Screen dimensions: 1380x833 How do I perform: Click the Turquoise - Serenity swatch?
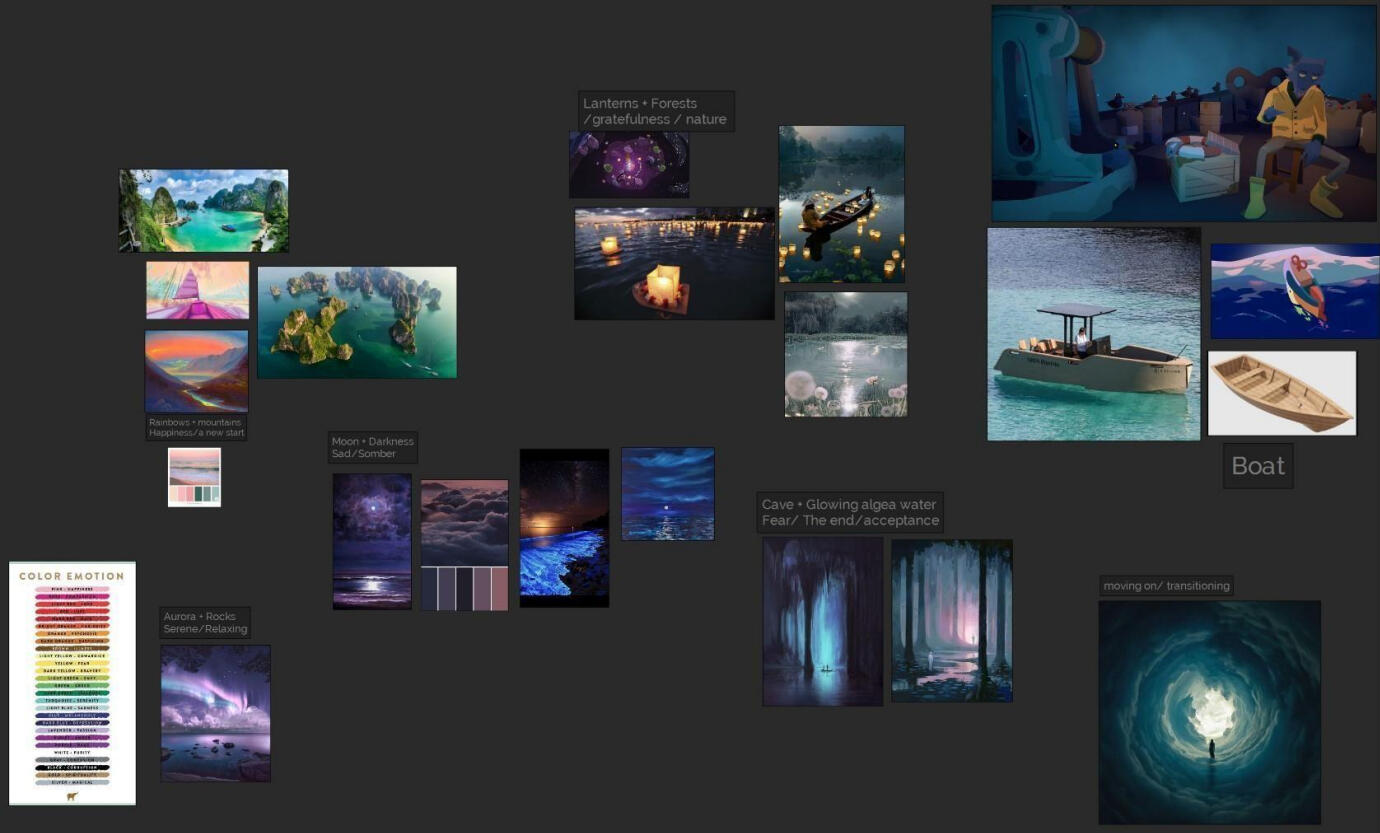[x=70, y=700]
